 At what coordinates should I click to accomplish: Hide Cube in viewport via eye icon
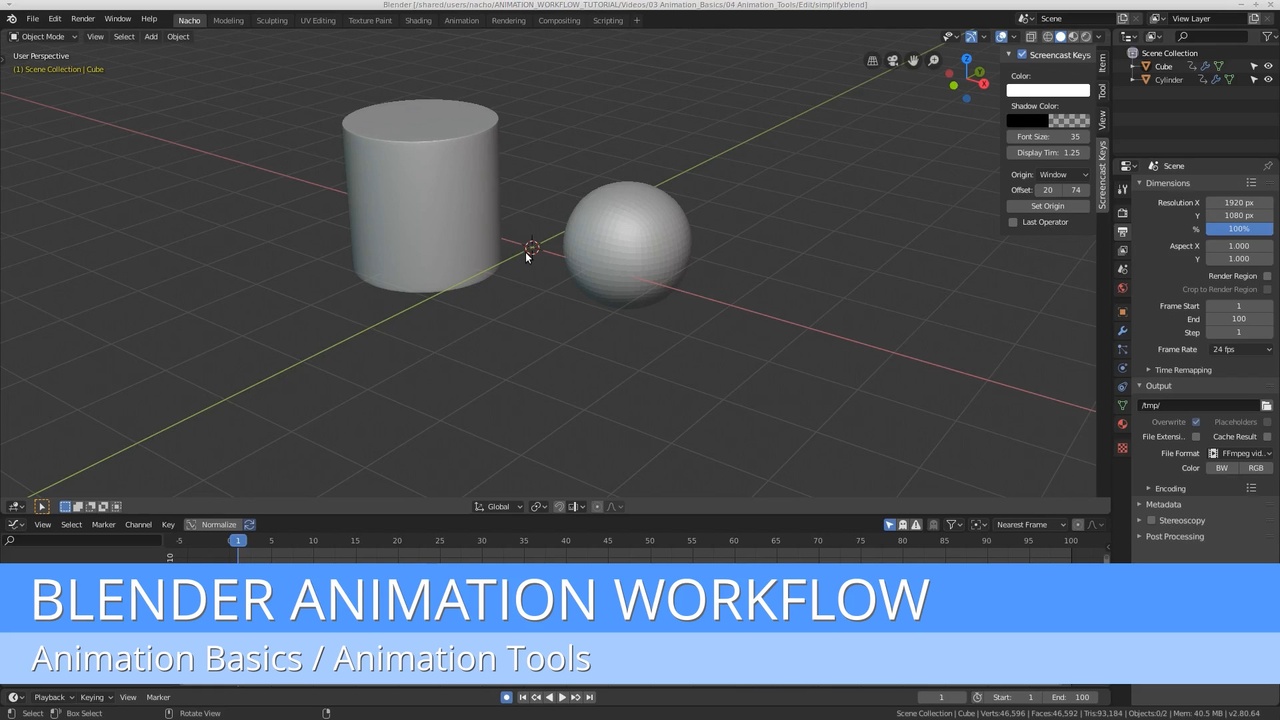click(x=1268, y=66)
